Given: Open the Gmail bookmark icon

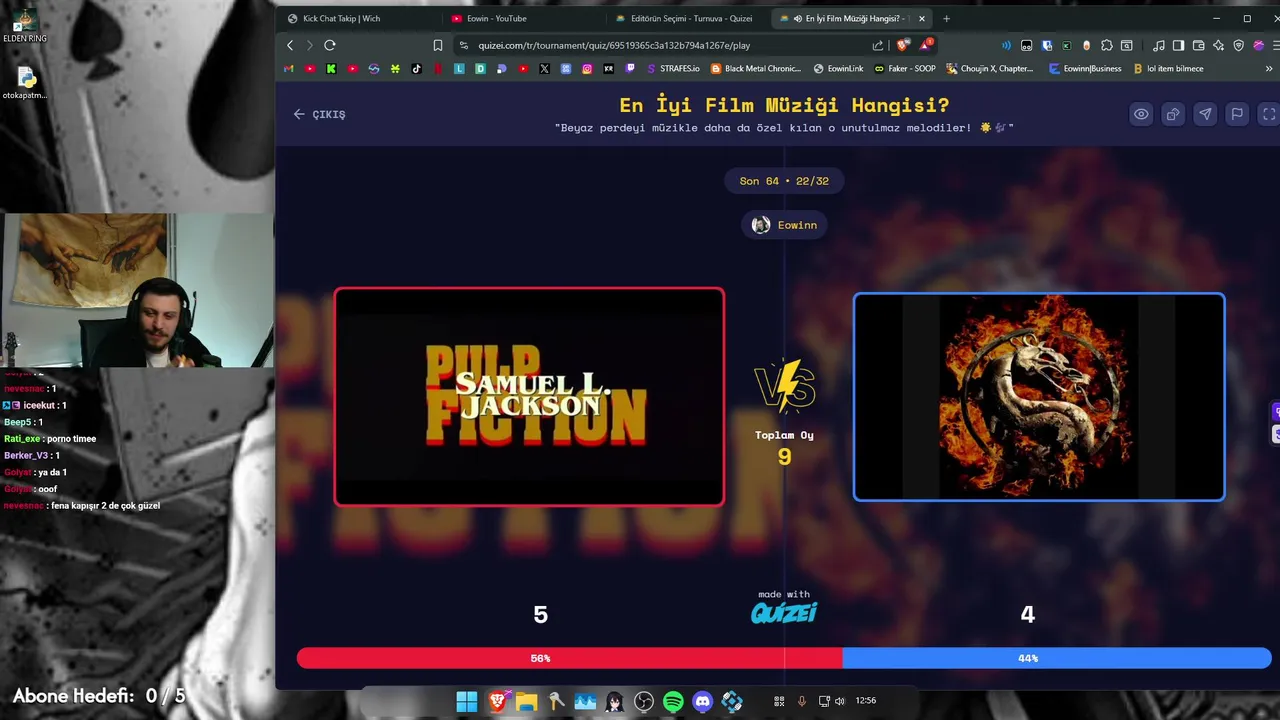Looking at the screenshot, I should point(289,69).
